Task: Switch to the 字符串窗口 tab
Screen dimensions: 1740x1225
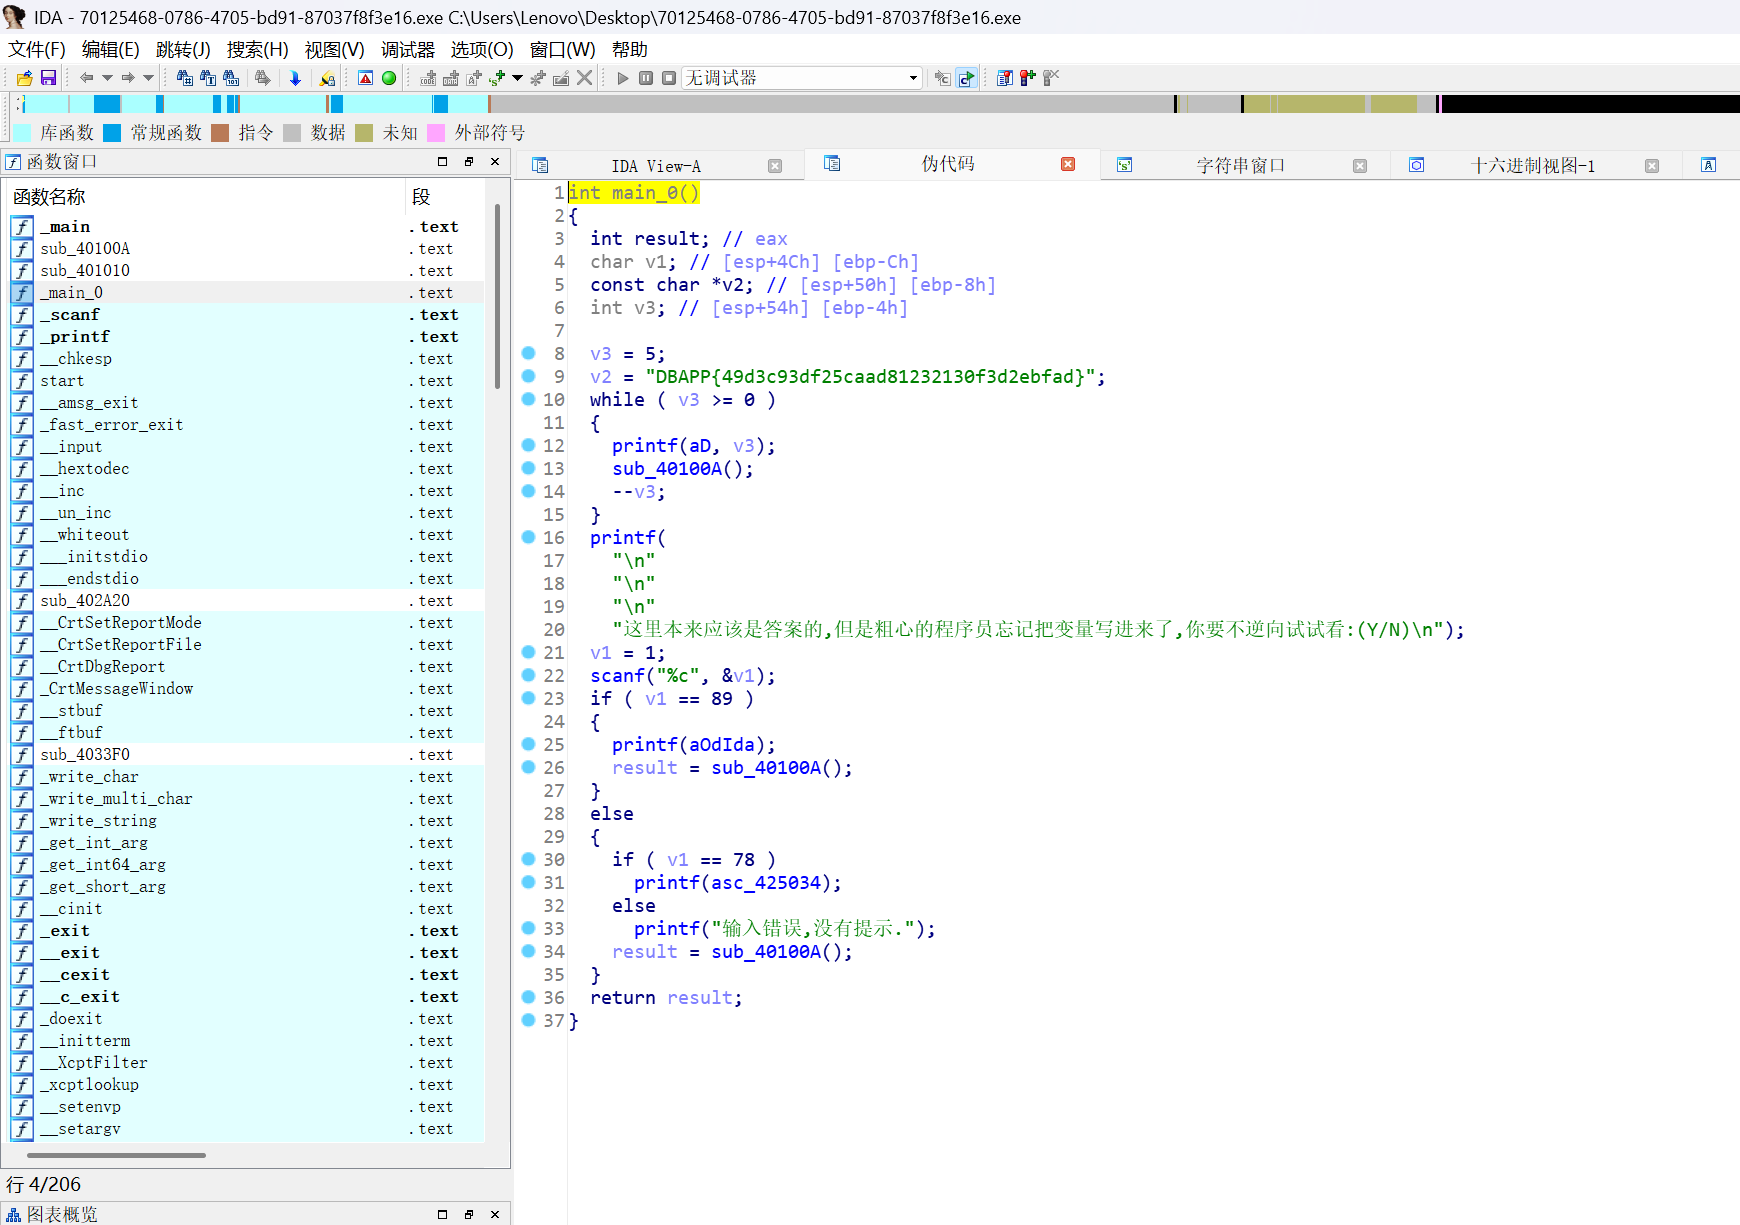Action: click(1240, 166)
